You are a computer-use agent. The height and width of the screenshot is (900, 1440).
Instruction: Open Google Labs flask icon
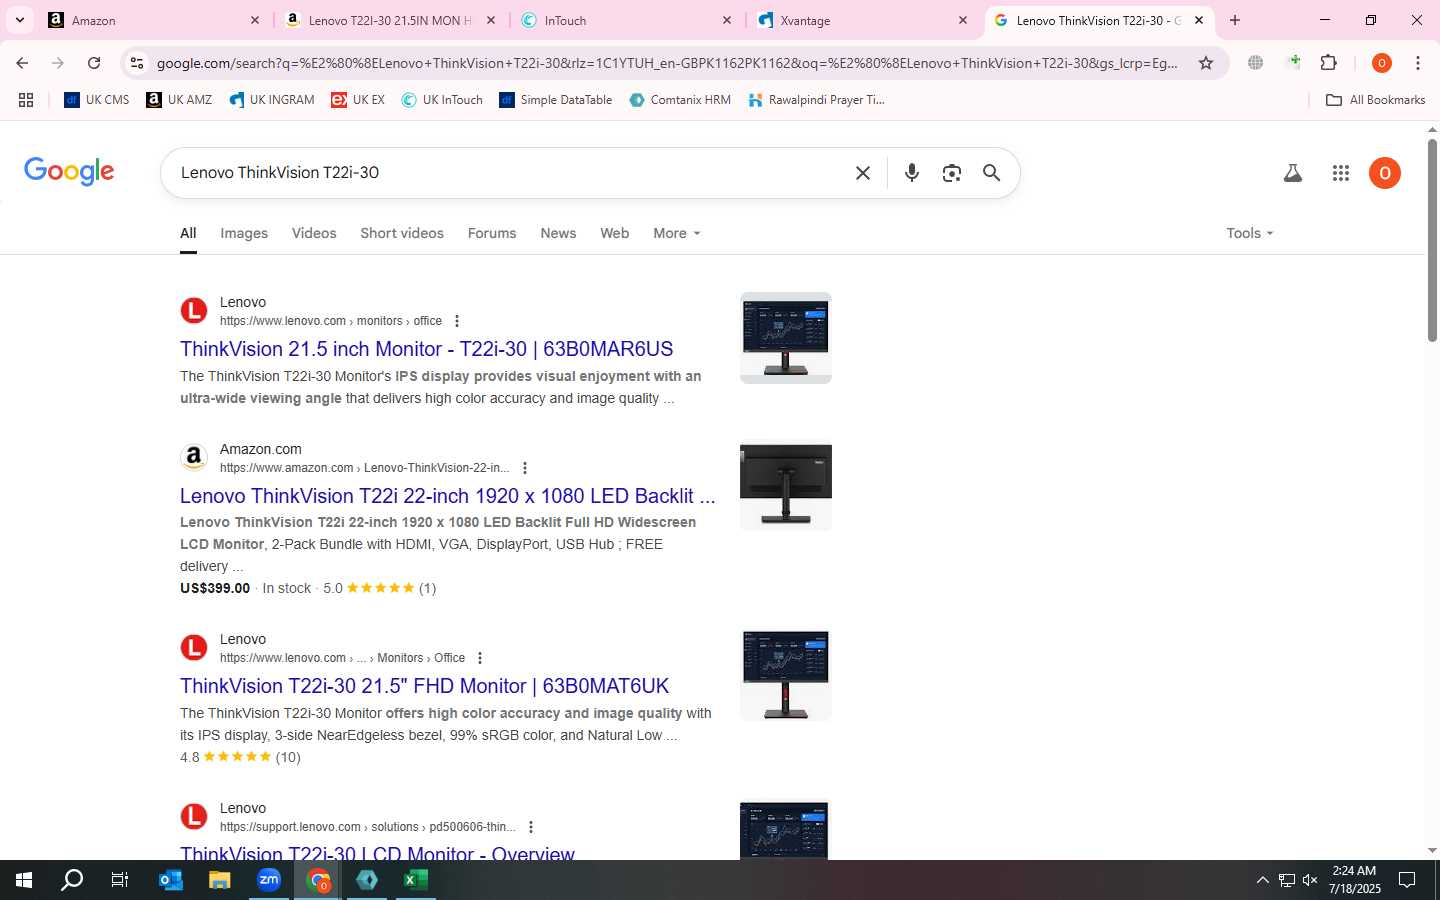[1293, 173]
